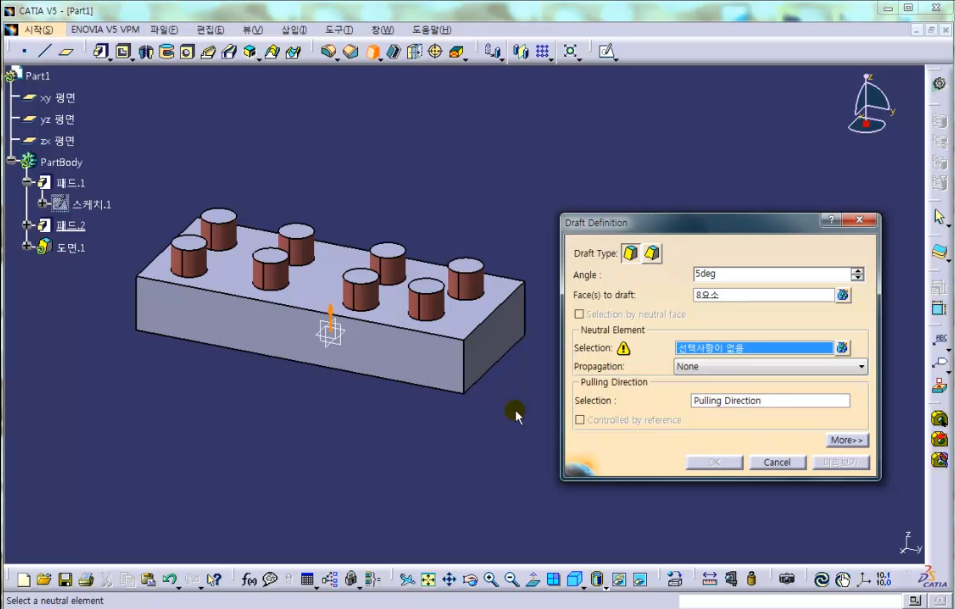Open the 파일(F) menu
955x609 pixels.
click(x=164, y=30)
